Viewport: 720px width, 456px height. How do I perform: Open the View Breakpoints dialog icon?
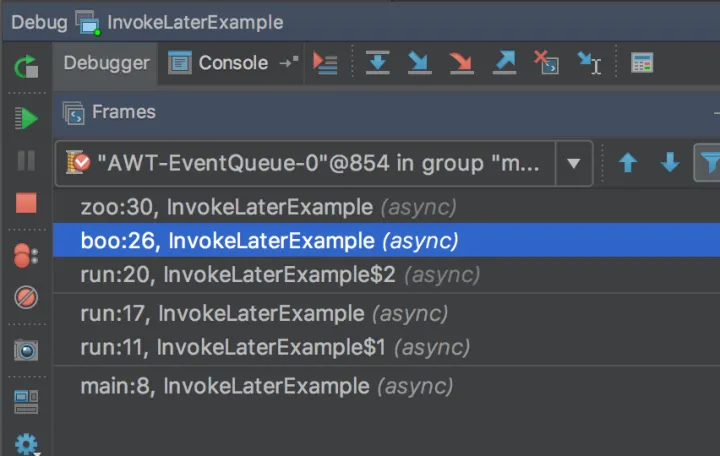[25, 255]
